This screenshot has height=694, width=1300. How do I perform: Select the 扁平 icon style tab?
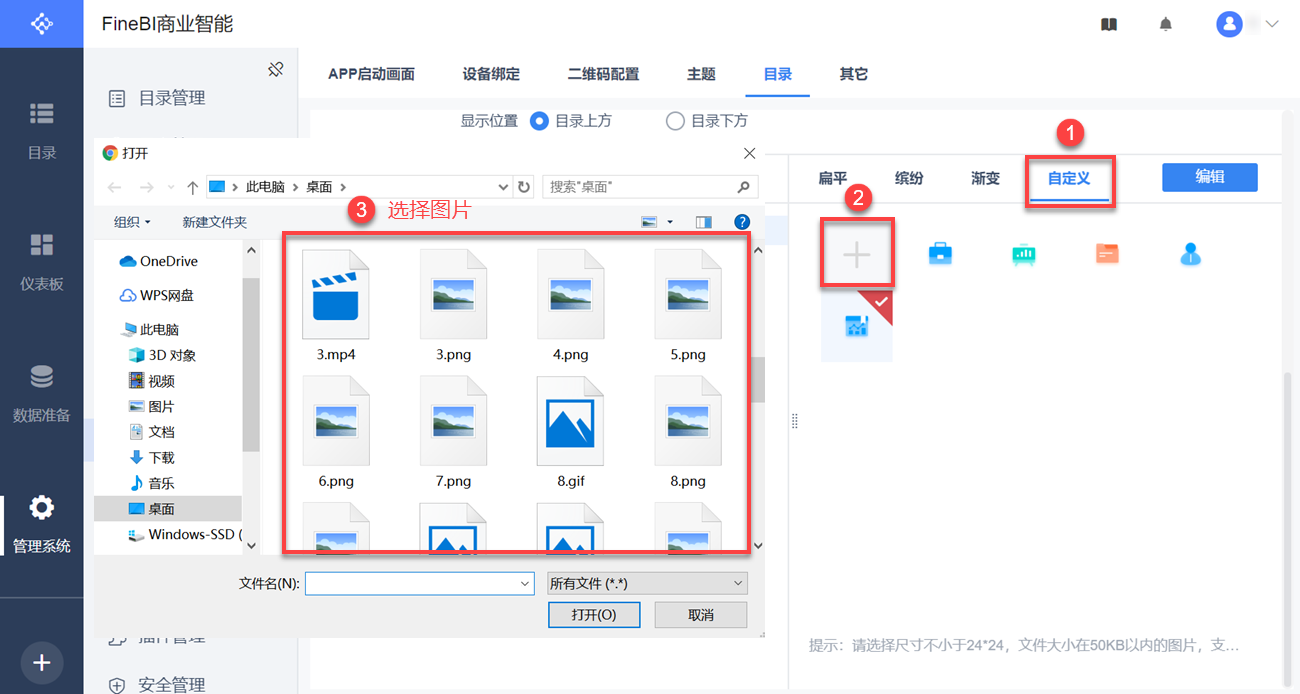tap(833, 178)
